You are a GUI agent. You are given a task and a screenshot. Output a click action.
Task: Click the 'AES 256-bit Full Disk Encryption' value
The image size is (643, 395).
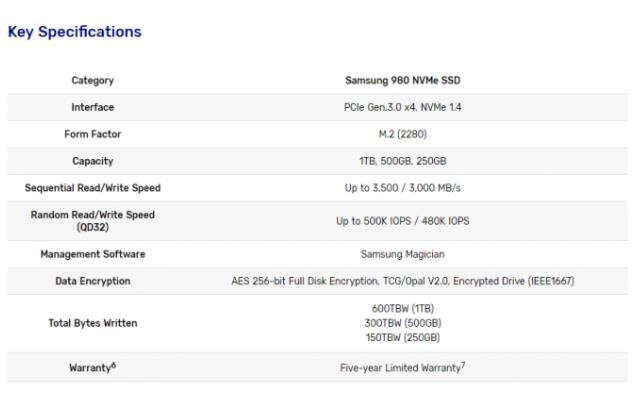(x=304, y=281)
